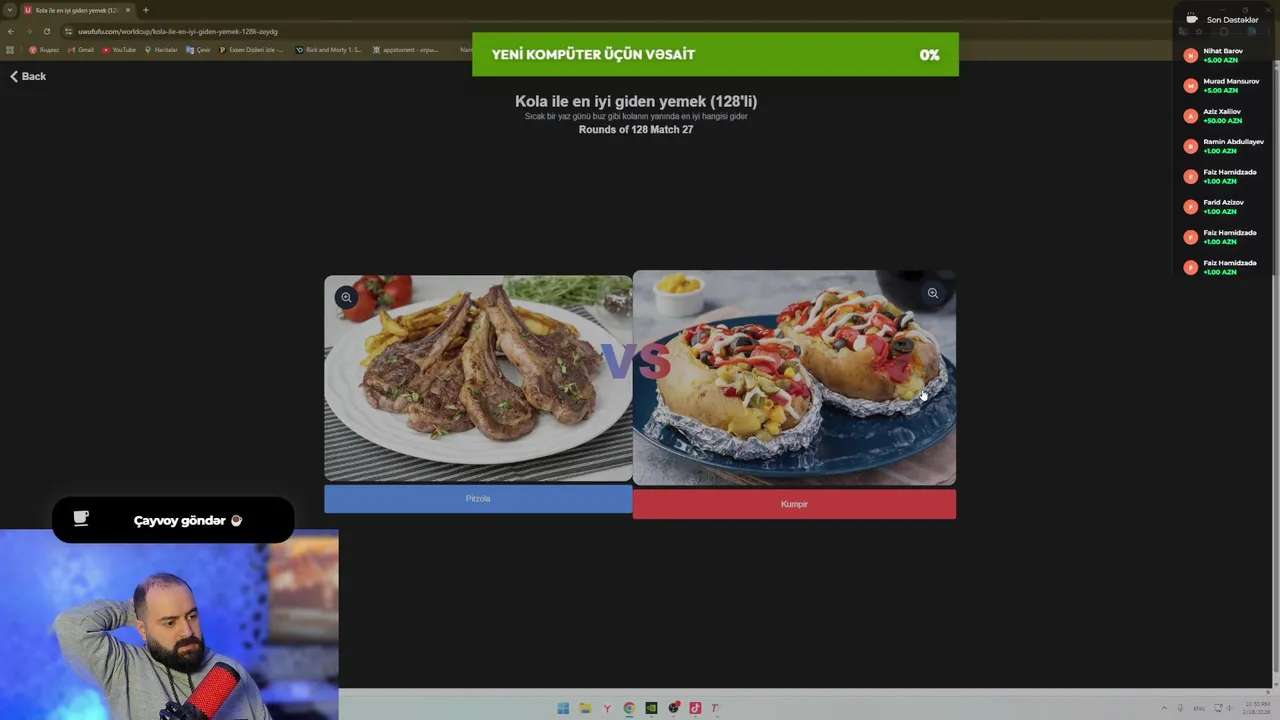
Task: Click the microphone tray icon
Action: coord(1180,708)
